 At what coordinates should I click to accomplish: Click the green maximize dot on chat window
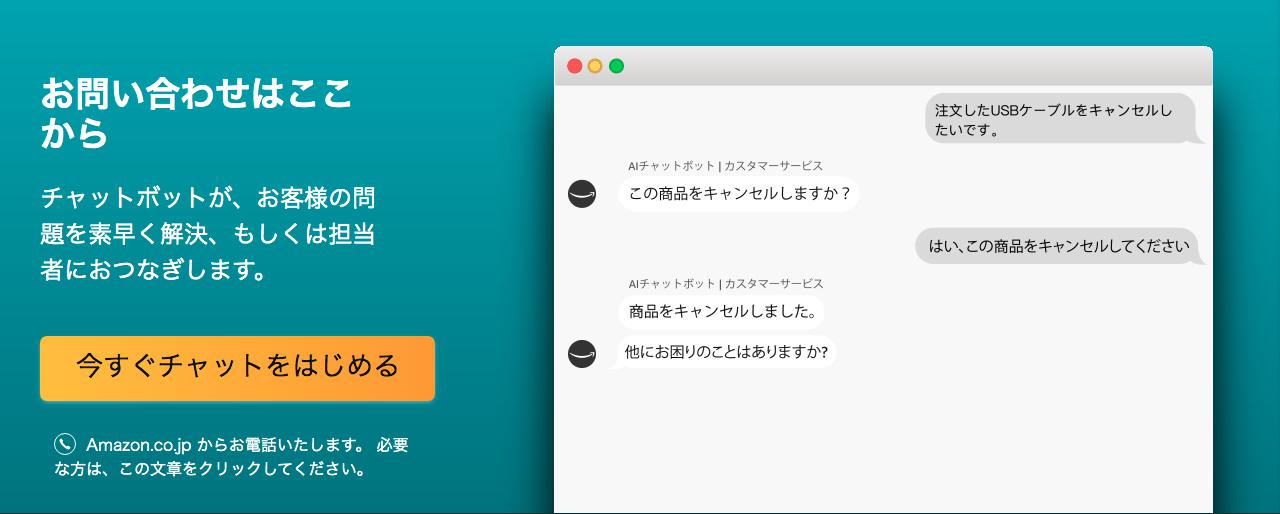[x=617, y=66]
